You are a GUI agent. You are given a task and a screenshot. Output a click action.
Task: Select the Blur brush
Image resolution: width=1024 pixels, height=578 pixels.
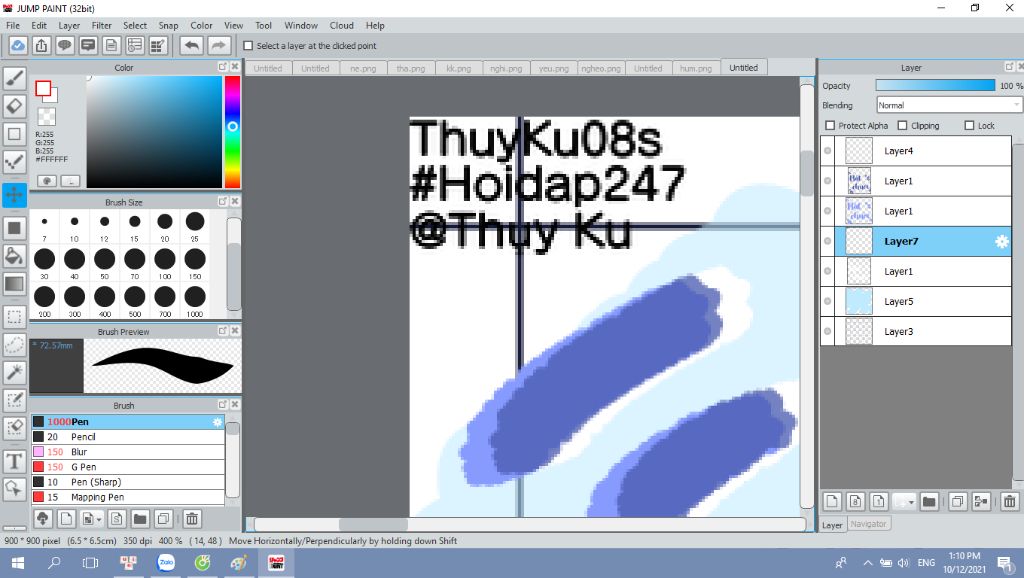tap(128, 452)
